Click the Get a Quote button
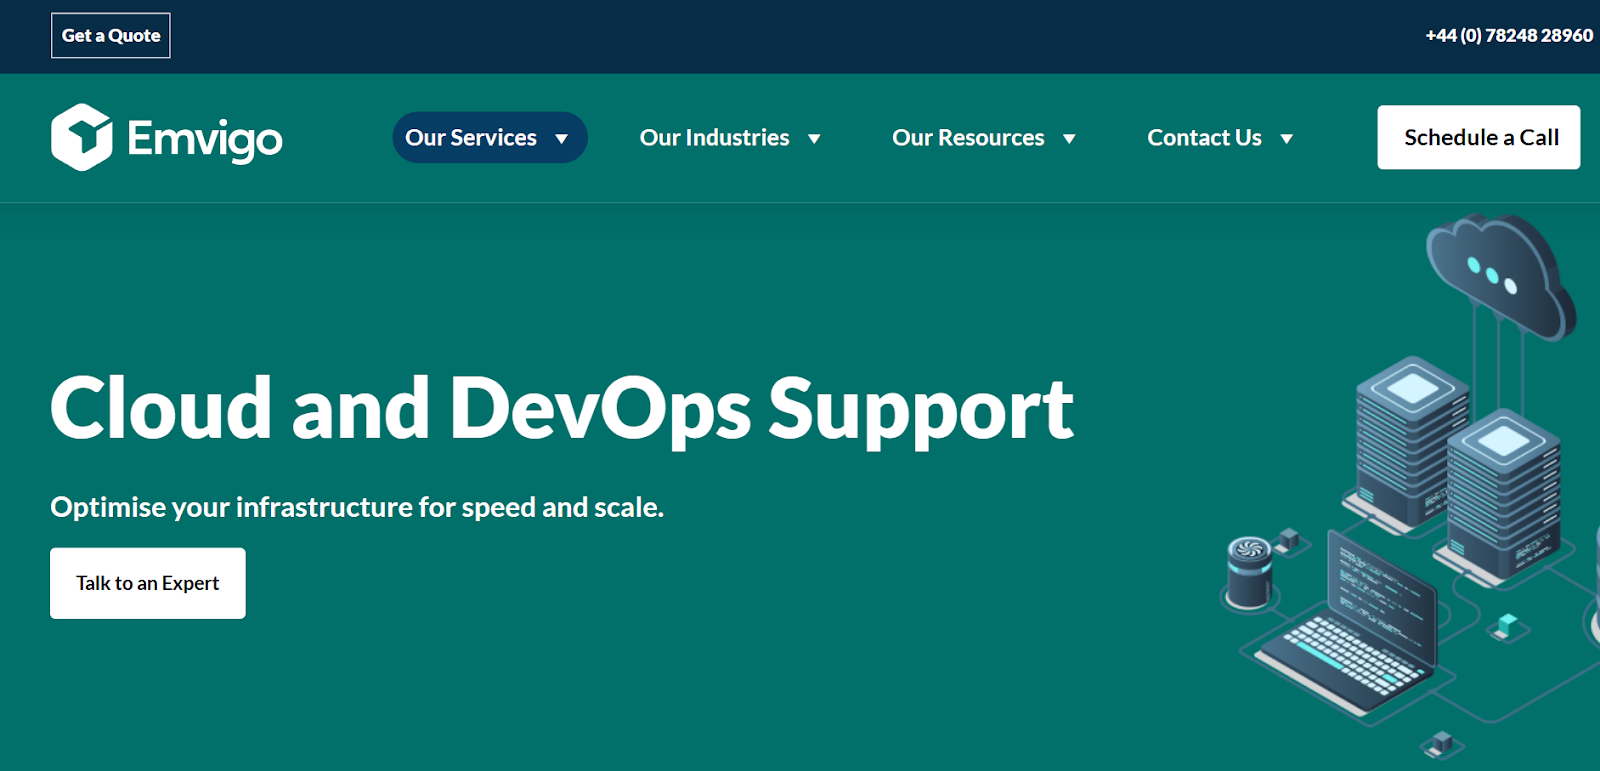Screen dimensions: 1600x771 point(111,36)
